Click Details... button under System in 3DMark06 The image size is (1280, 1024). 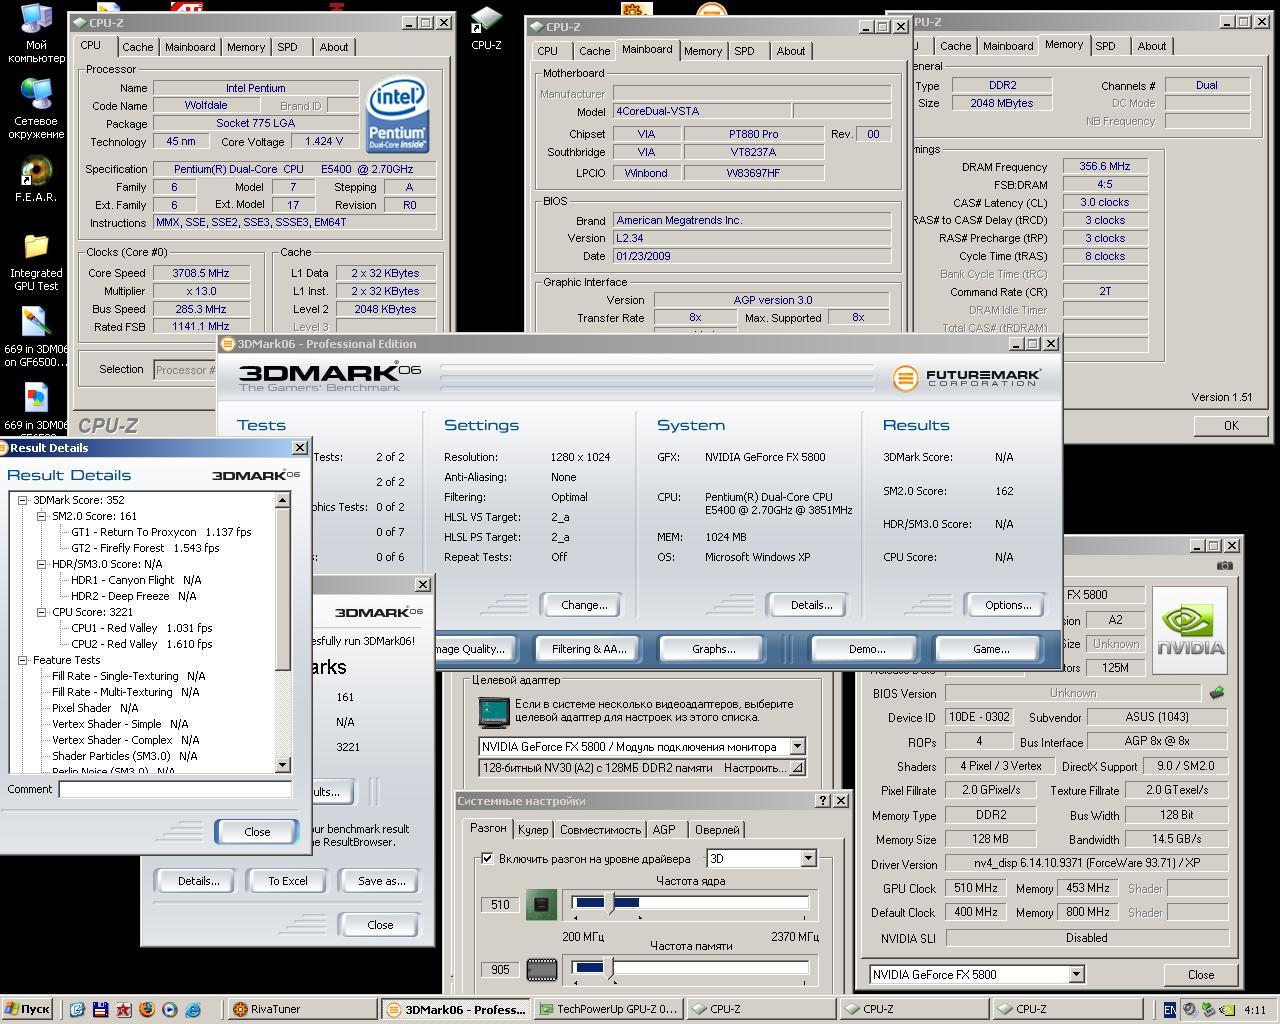pyautogui.click(x=811, y=605)
